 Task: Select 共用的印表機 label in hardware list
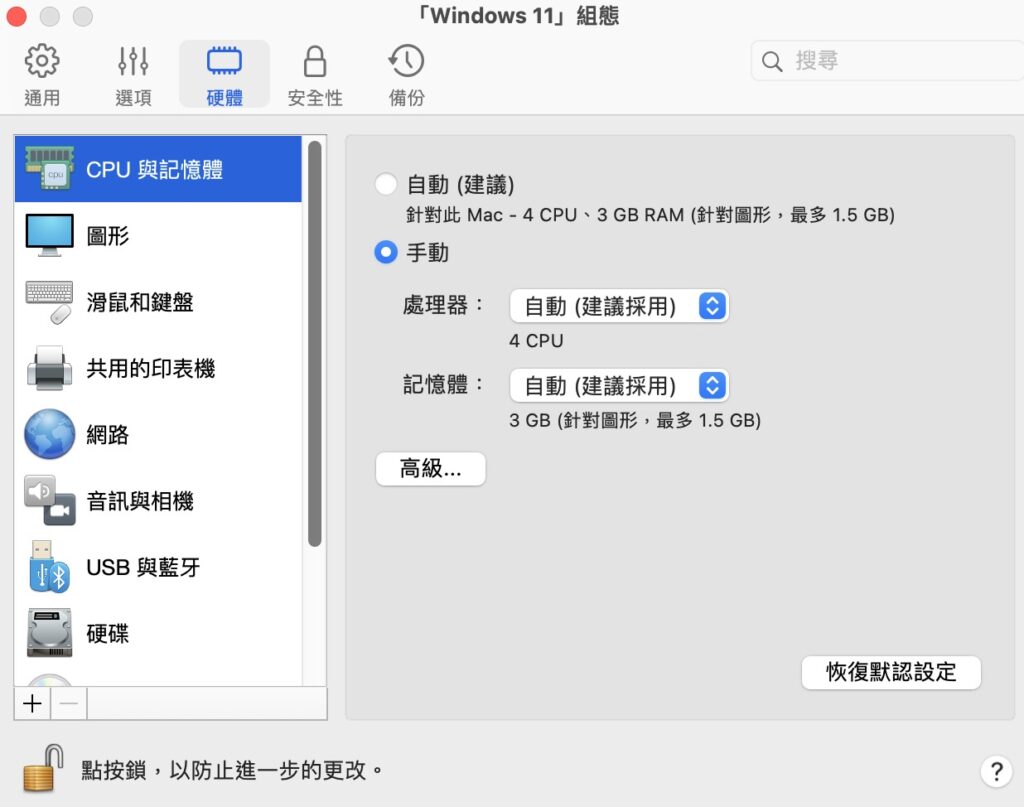pyautogui.click(x=151, y=369)
